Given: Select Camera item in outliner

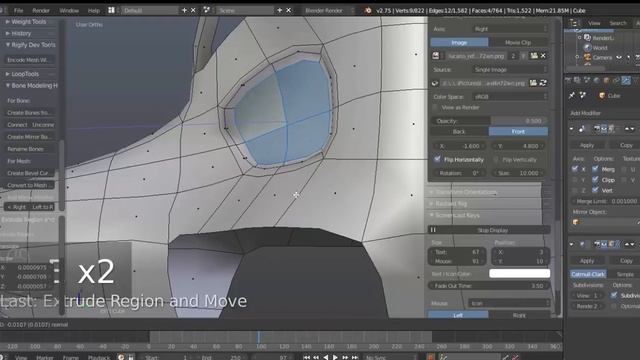Looking at the screenshot, I should 602,58.
